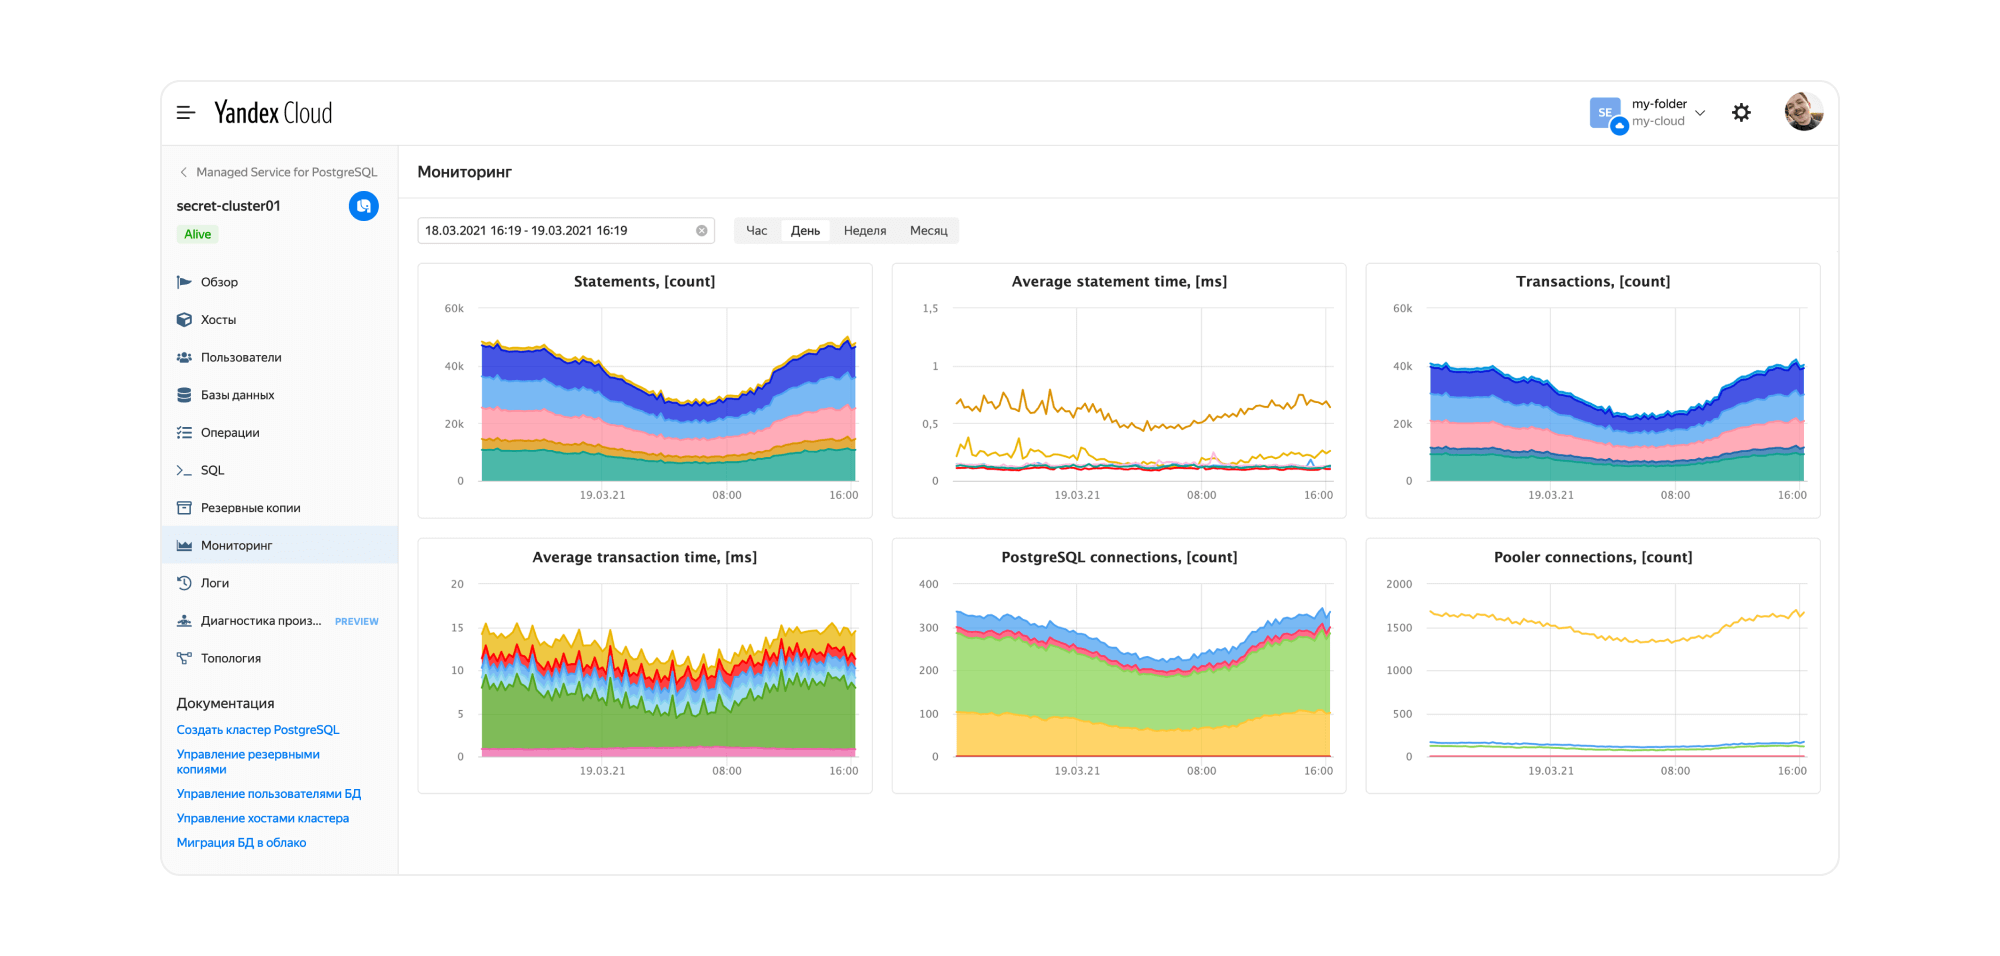
Task: Click the Transactions, [count] chart title
Action: pos(1593,282)
